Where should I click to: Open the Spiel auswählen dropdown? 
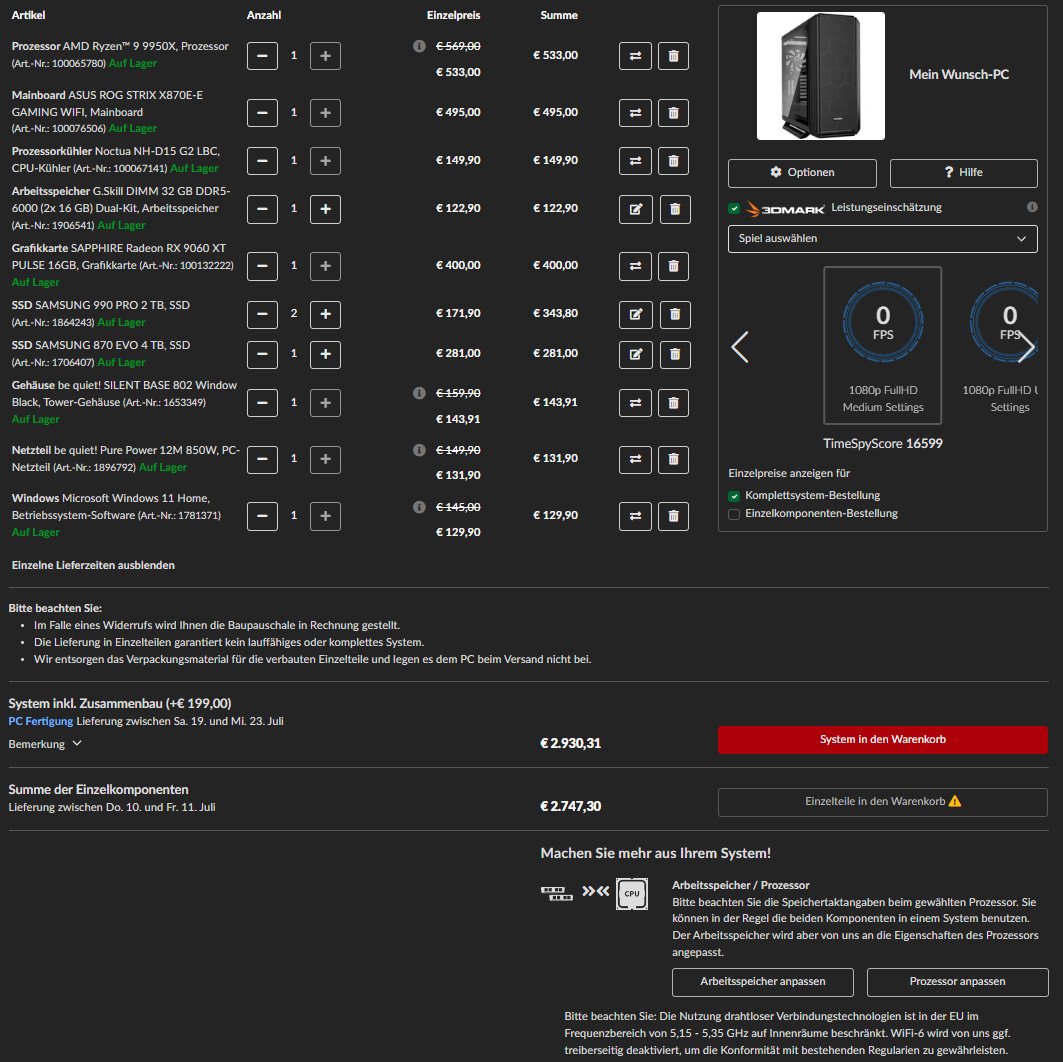[882, 239]
